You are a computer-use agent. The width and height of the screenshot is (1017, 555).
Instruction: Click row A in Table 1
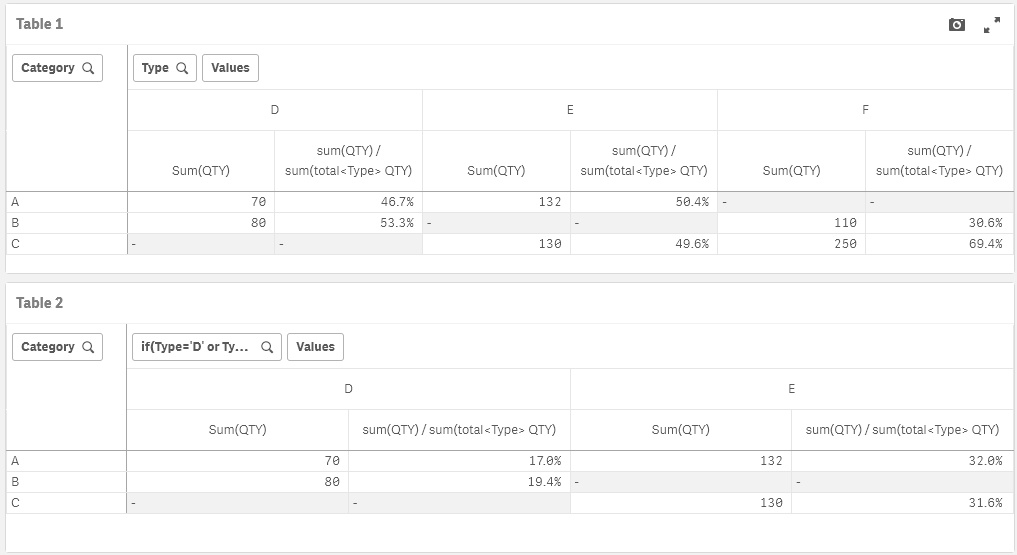pyautogui.click(x=15, y=202)
